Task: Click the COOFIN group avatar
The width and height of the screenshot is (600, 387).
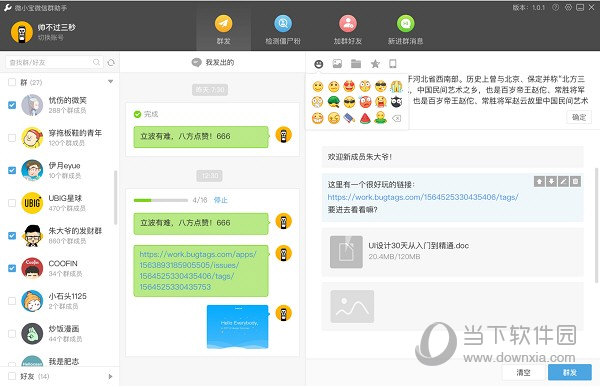Action: click(x=32, y=268)
